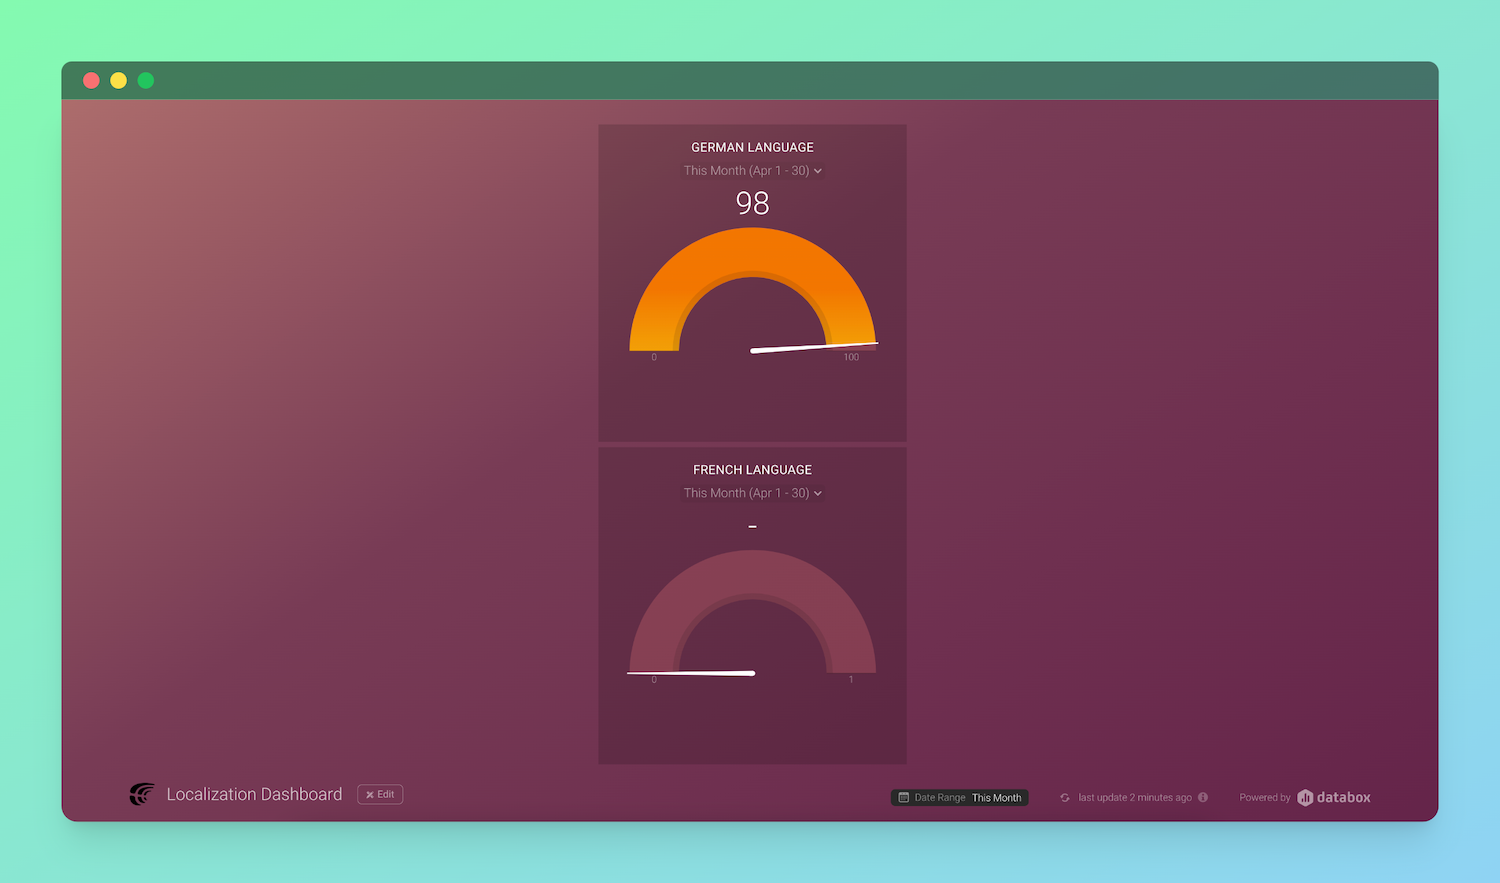Click the FRENCH LANGUAGE title
Viewport: 1500px width, 883px height.
point(752,470)
